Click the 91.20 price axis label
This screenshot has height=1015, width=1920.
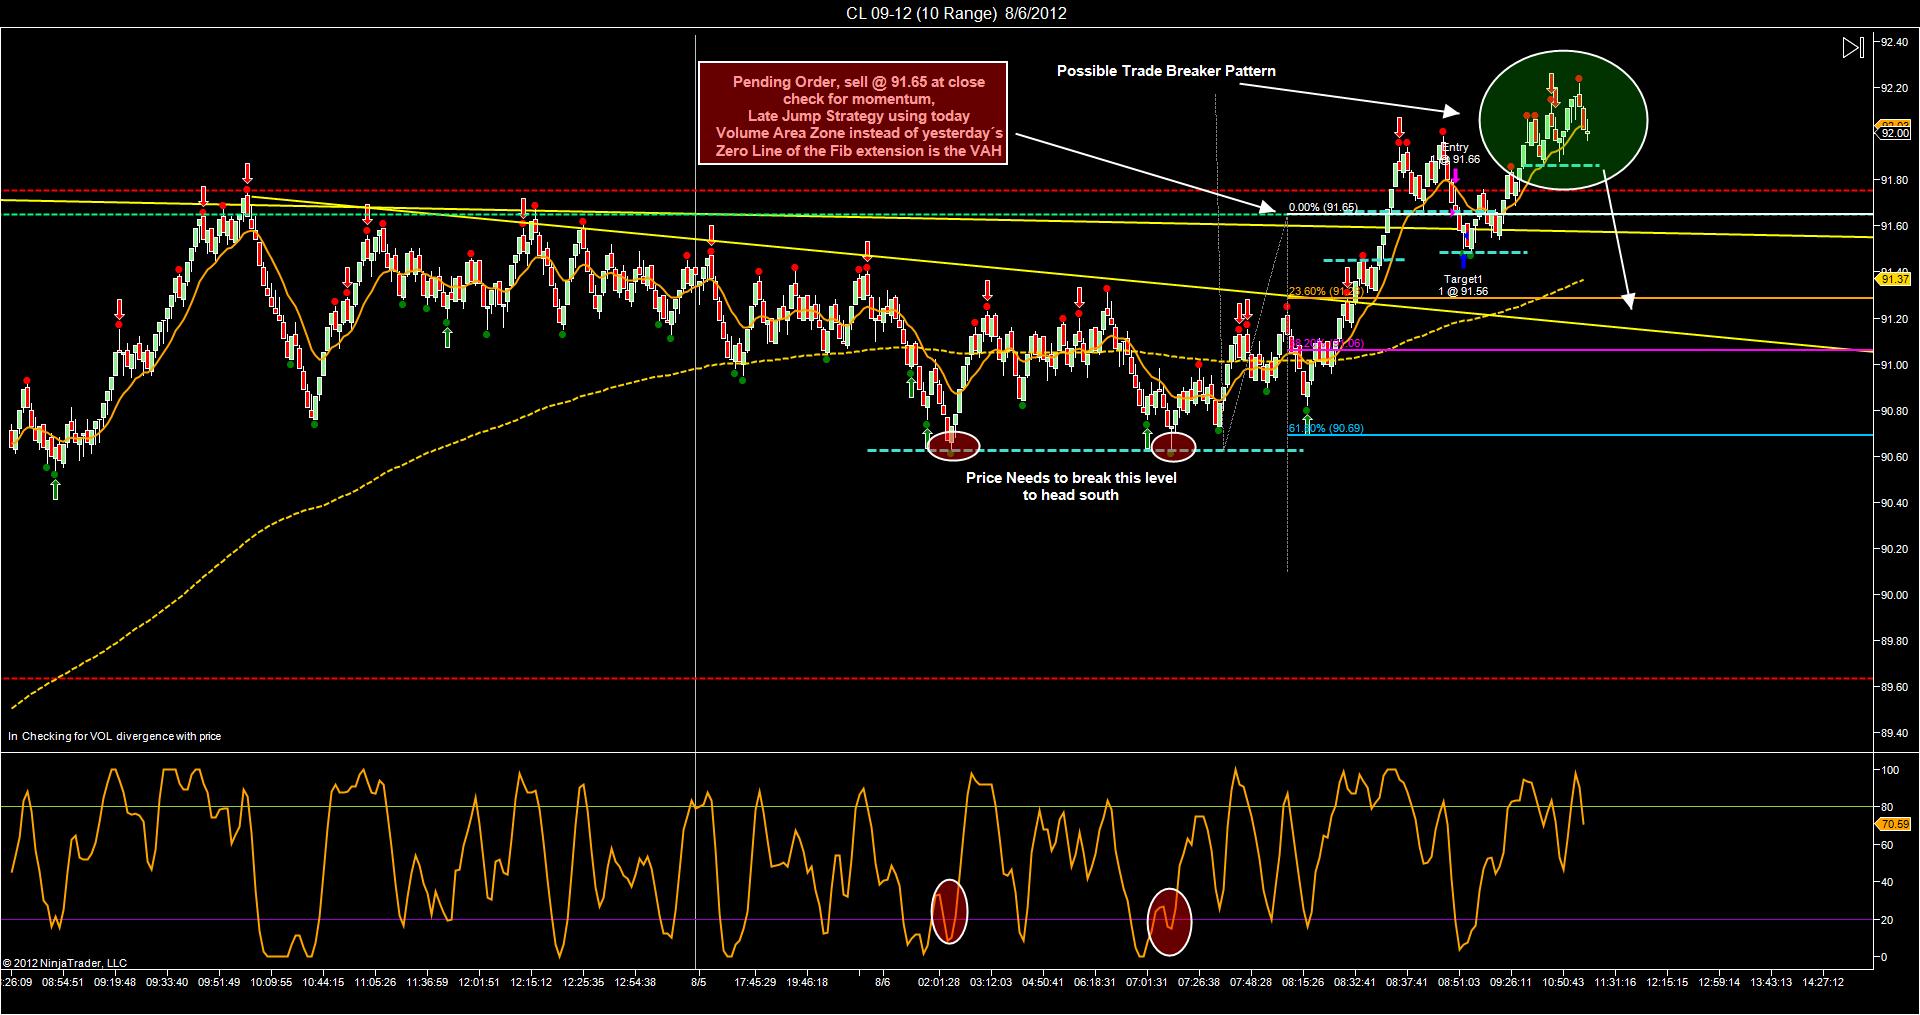point(1895,319)
